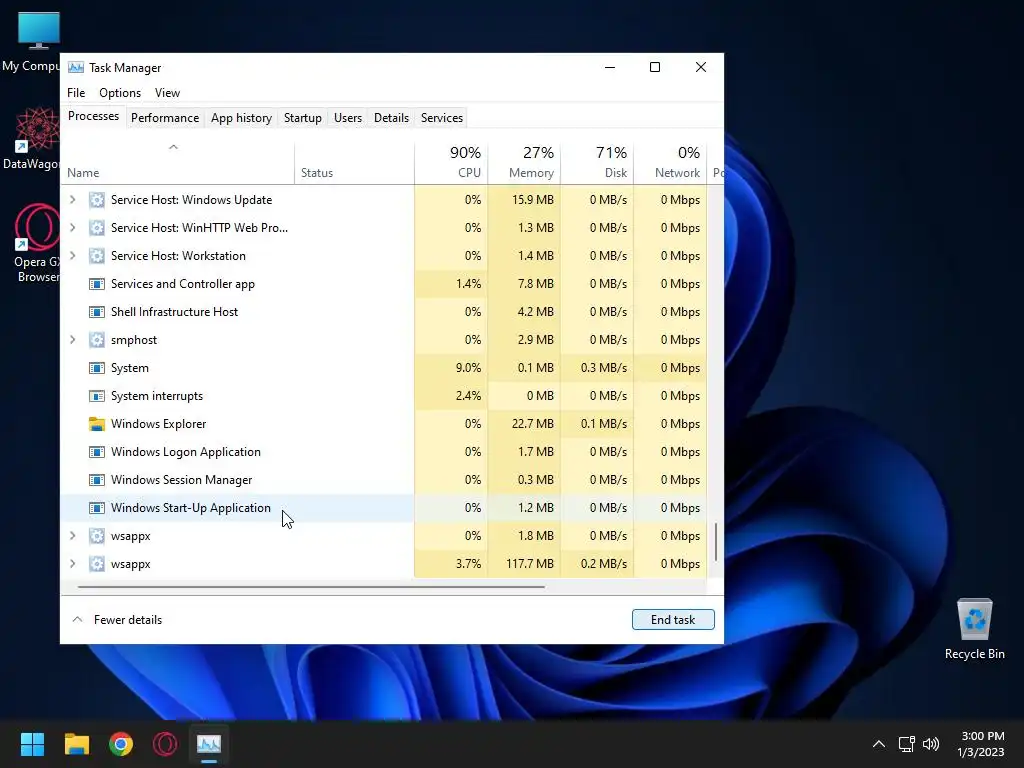Select the System interrupts process name
This screenshot has height=768, width=1024.
point(157,396)
